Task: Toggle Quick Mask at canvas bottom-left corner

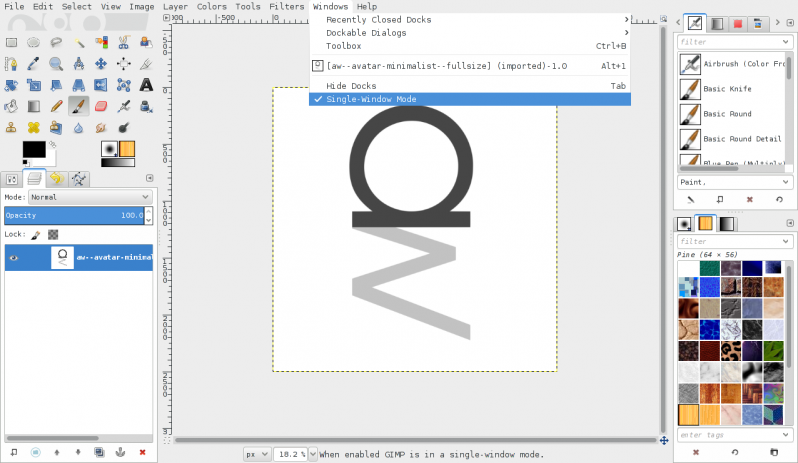Action: 166,440
